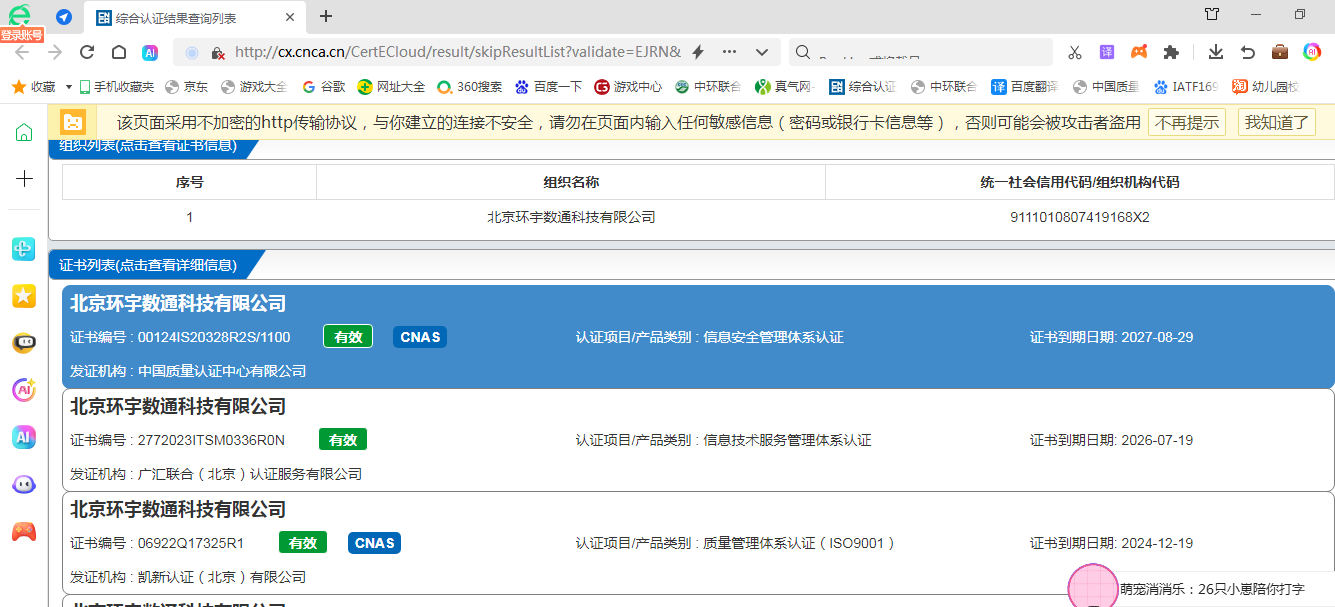Viewport: 1335px width, 607px height.
Task: Open the briefcase toolbox icon
Action: coord(1280,52)
